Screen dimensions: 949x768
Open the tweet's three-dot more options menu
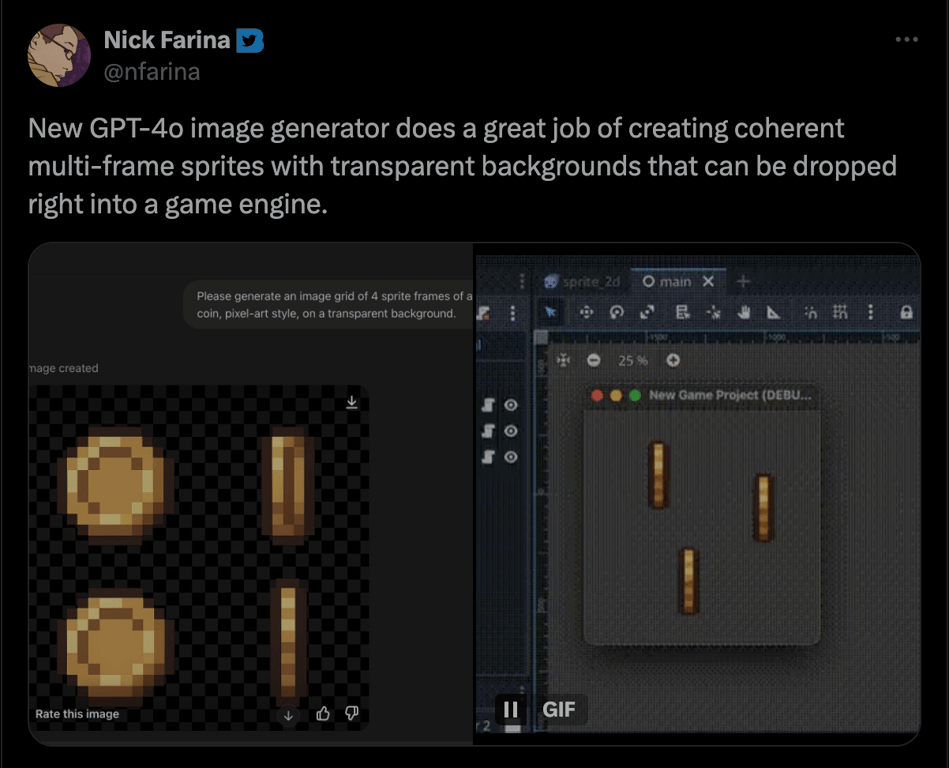(x=907, y=39)
